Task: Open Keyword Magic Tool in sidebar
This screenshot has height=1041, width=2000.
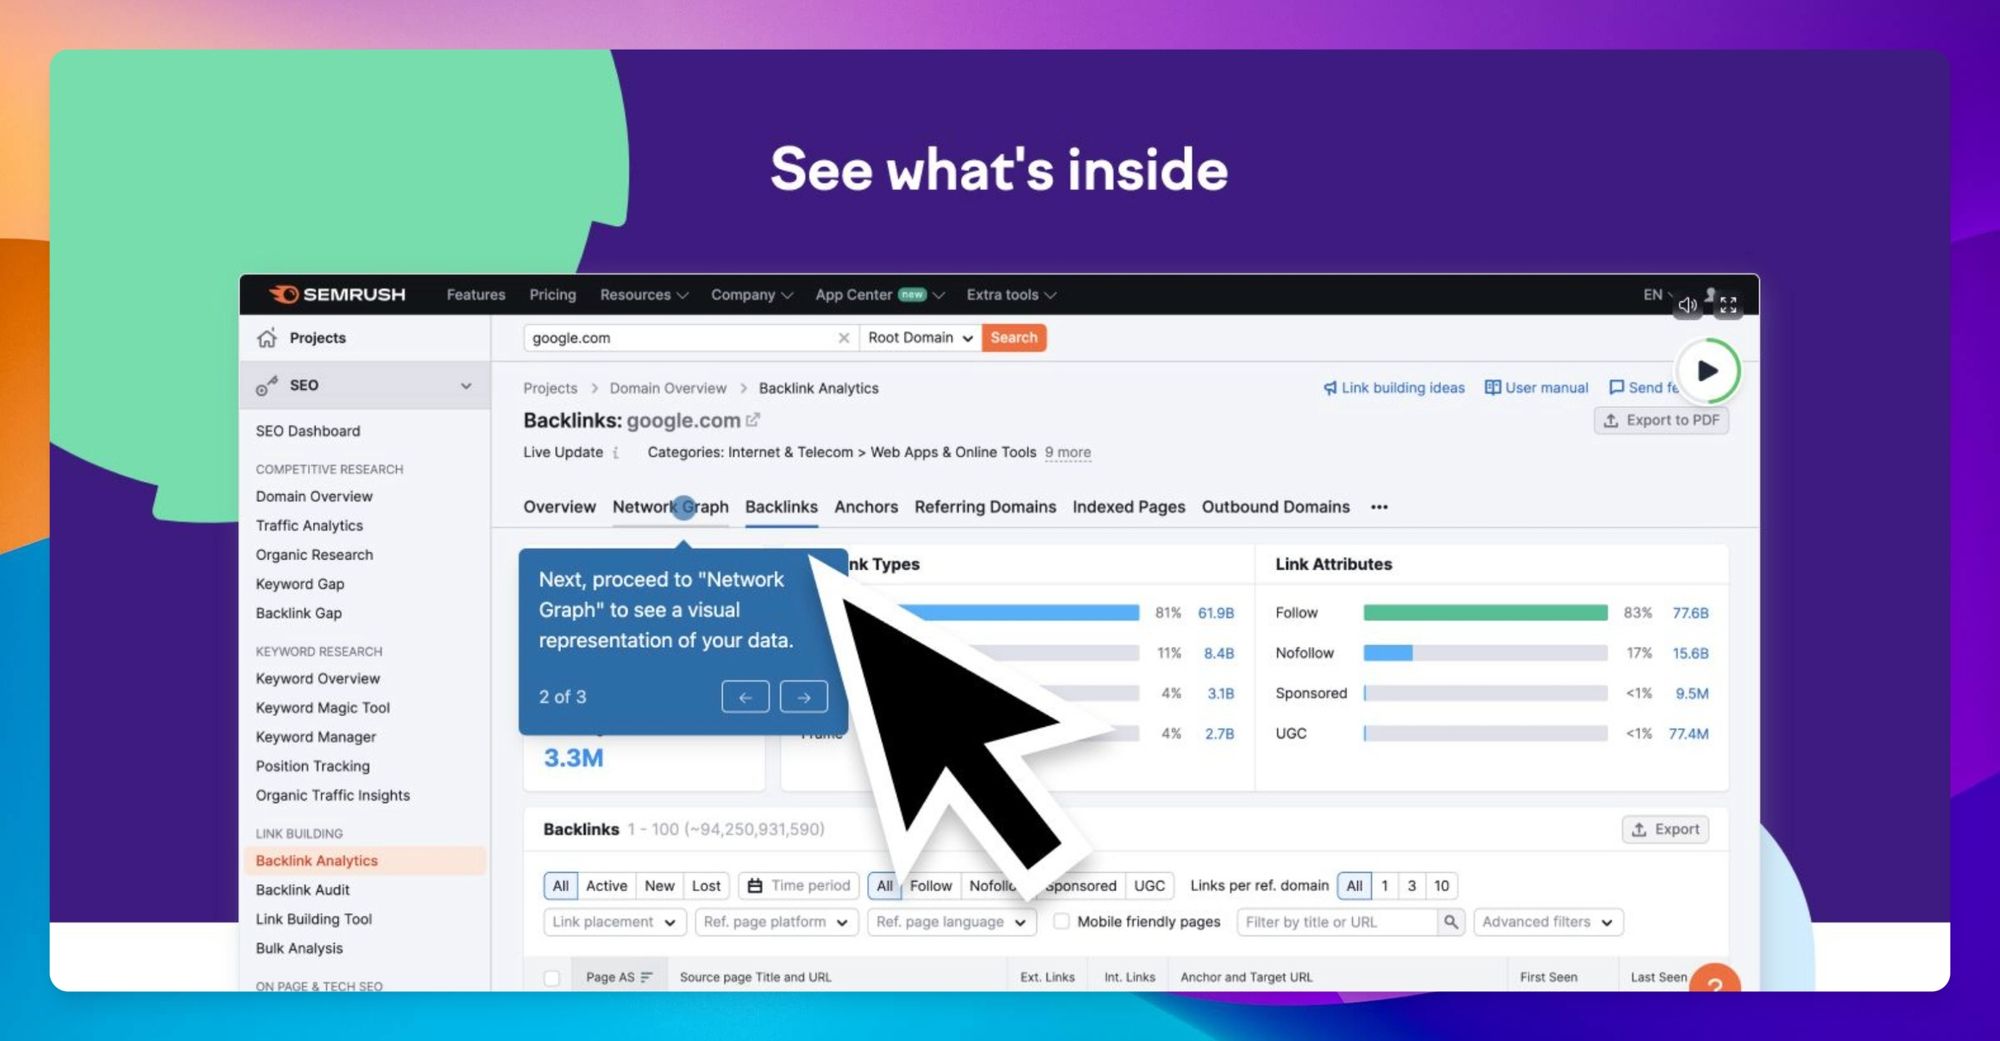Action: click(x=322, y=708)
